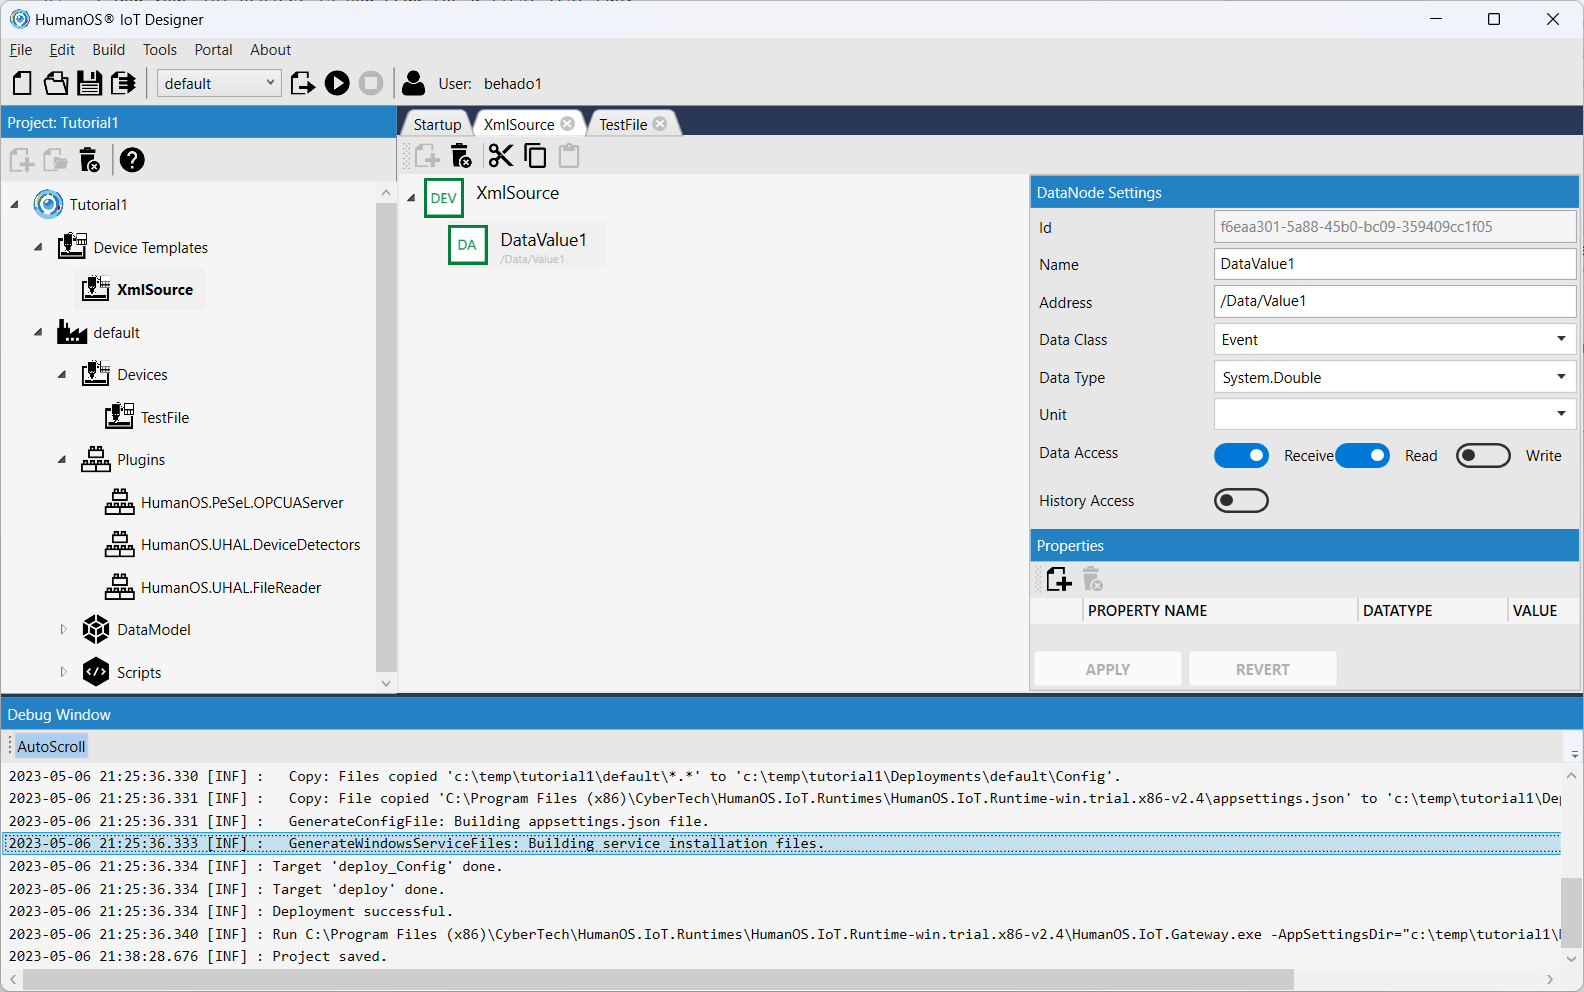
Task: Select the DA DataValue1 node icon
Action: coord(468,245)
